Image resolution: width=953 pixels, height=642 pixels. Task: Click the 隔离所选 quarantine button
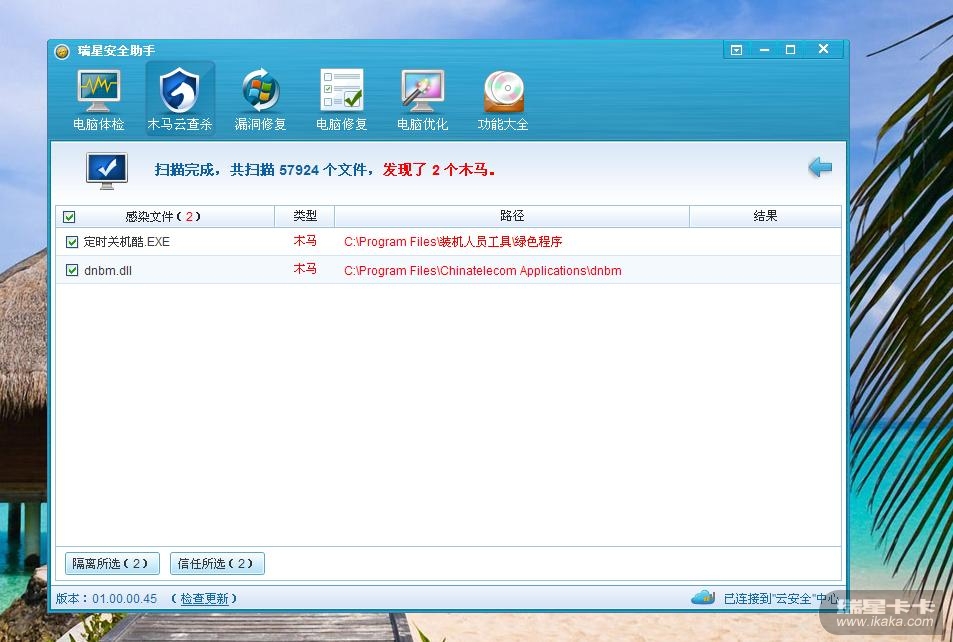(x=112, y=564)
